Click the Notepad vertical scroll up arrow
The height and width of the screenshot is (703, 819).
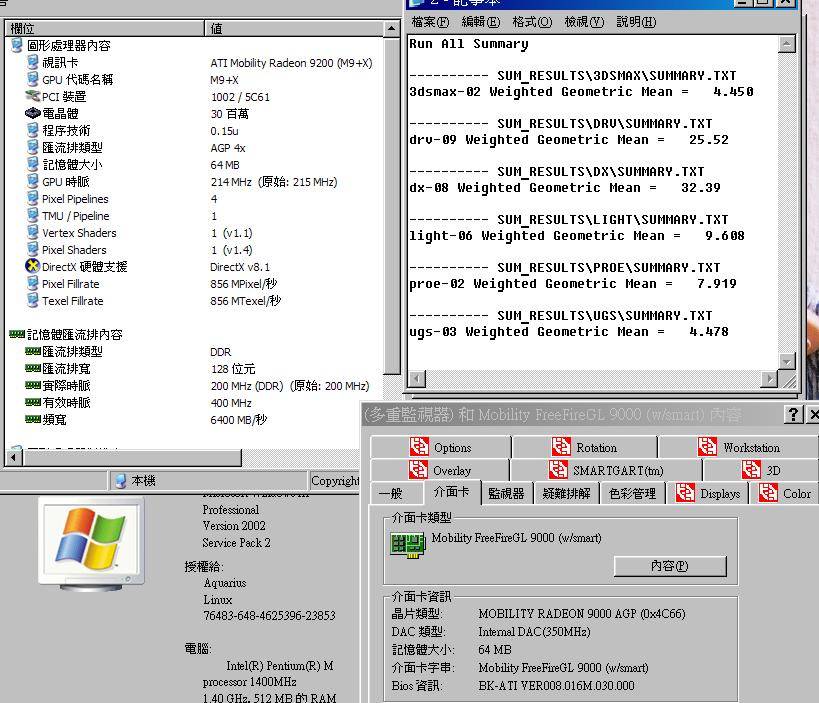click(x=786, y=44)
